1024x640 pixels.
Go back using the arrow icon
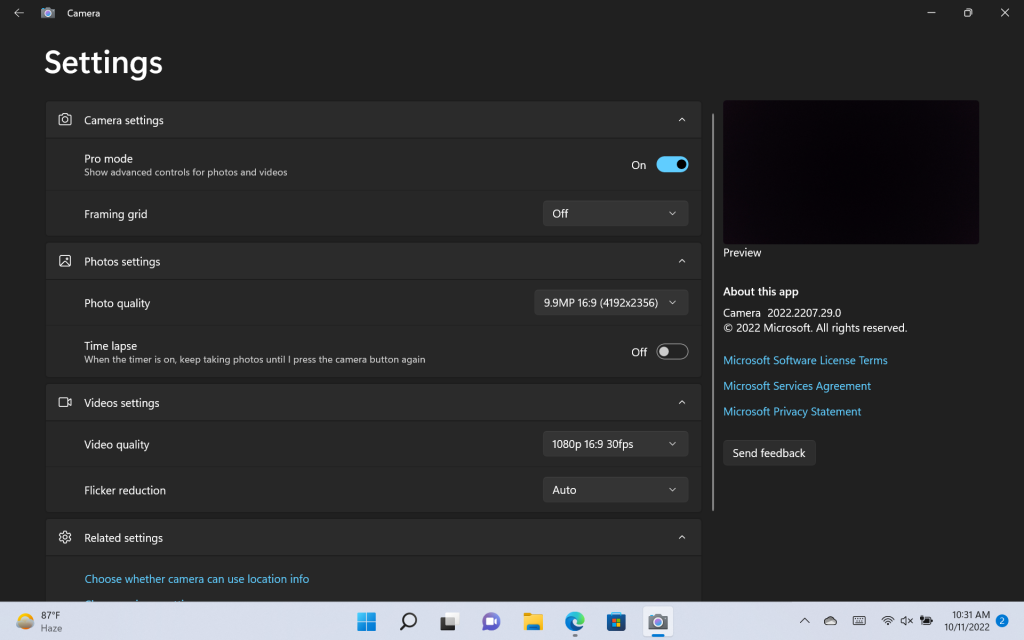19,12
